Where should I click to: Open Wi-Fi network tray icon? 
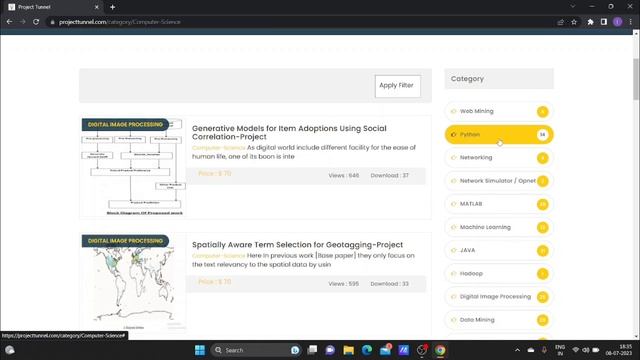click(x=576, y=350)
